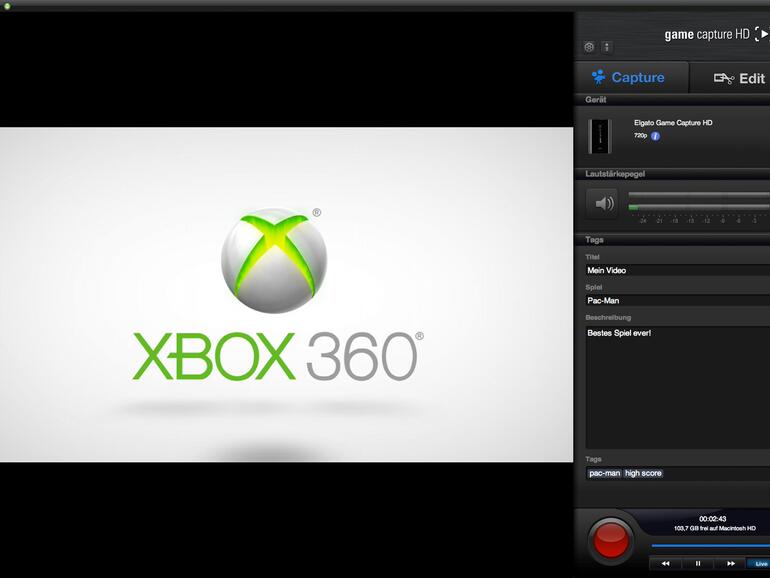Pause the live preview
The image size is (770, 578).
[x=698, y=563]
